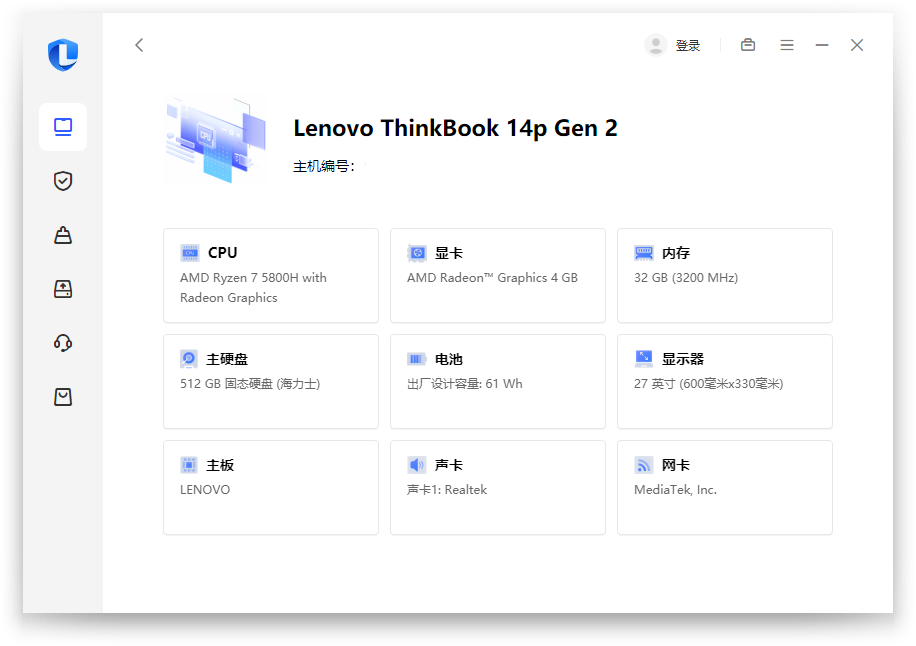Open the CPU info card
Image resolution: width=916 pixels, height=646 pixels.
point(271,276)
